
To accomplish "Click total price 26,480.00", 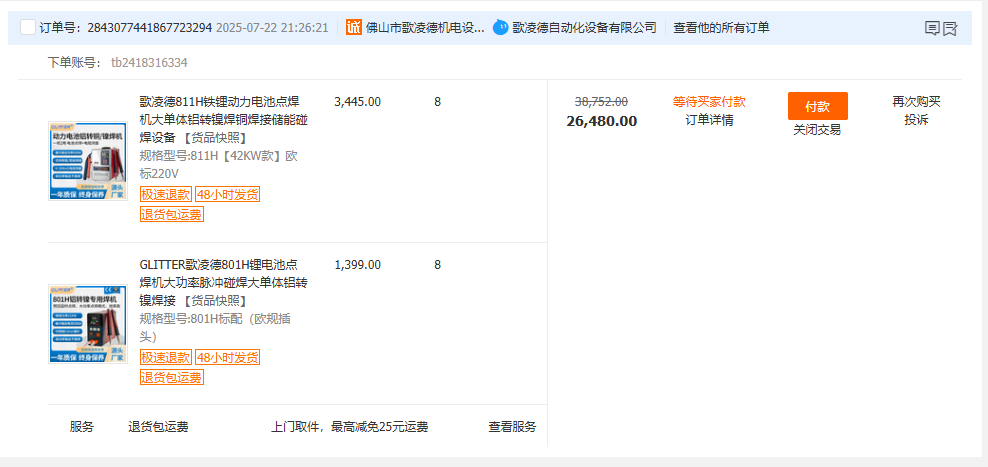I will tap(602, 121).
